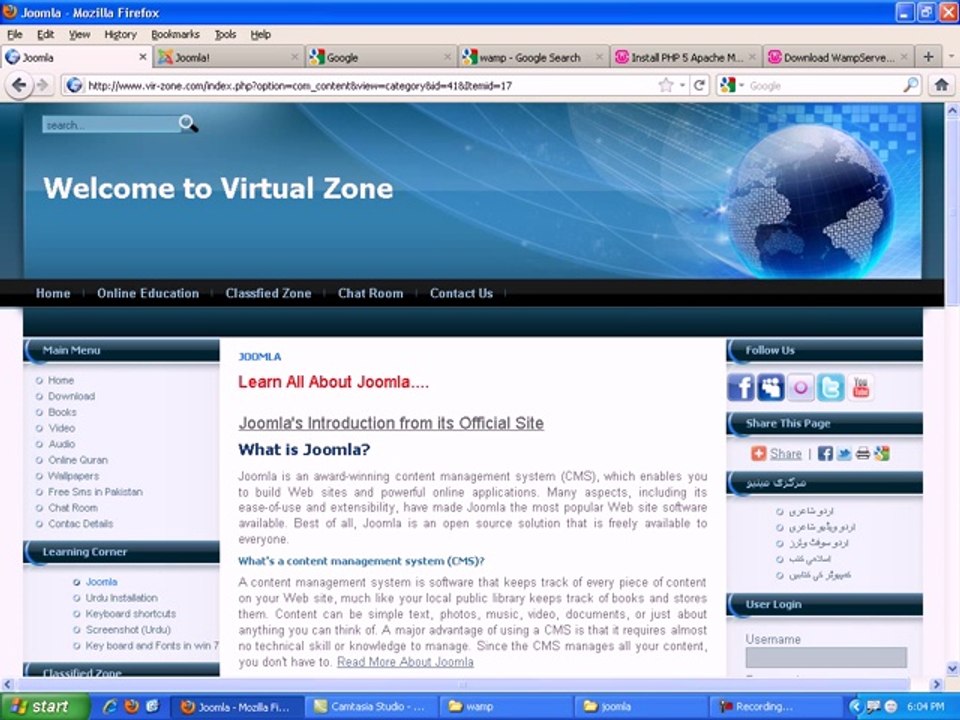Image resolution: width=960 pixels, height=720 pixels.
Task: Click the page icon beside the URL
Action: [x=74, y=85]
